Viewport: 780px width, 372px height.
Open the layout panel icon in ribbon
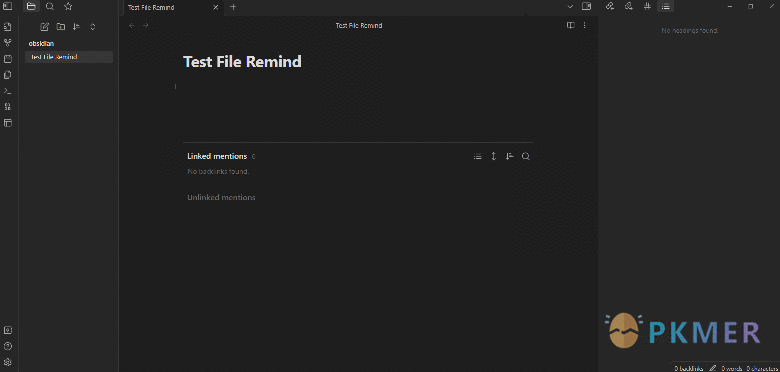pos(7,122)
